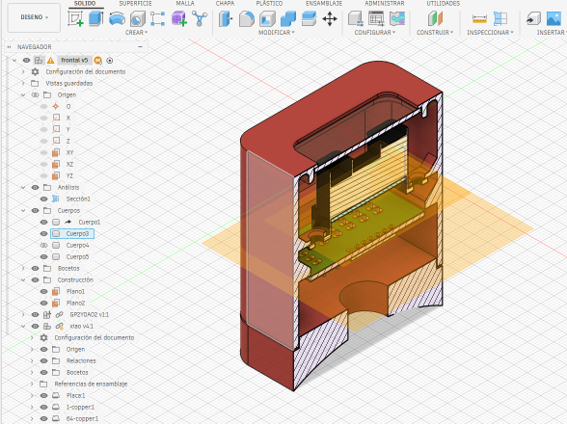
Task: Hide Cuerpo1 using its eye icon
Action: tap(44, 222)
